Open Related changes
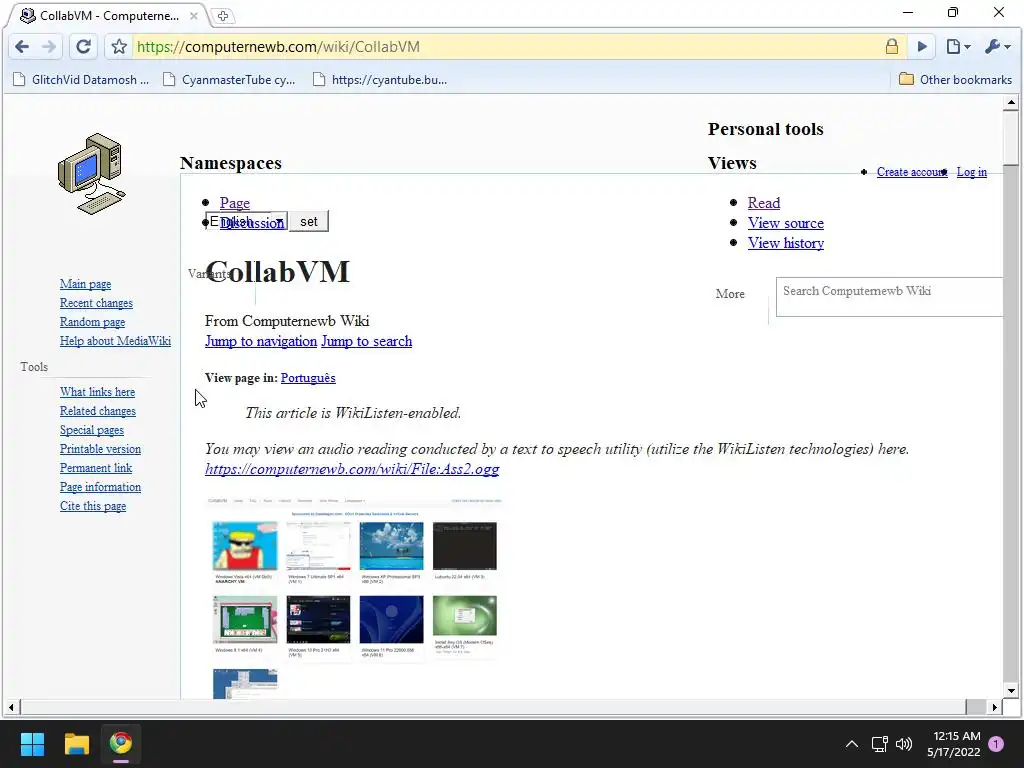This screenshot has height=768, width=1024. point(98,411)
